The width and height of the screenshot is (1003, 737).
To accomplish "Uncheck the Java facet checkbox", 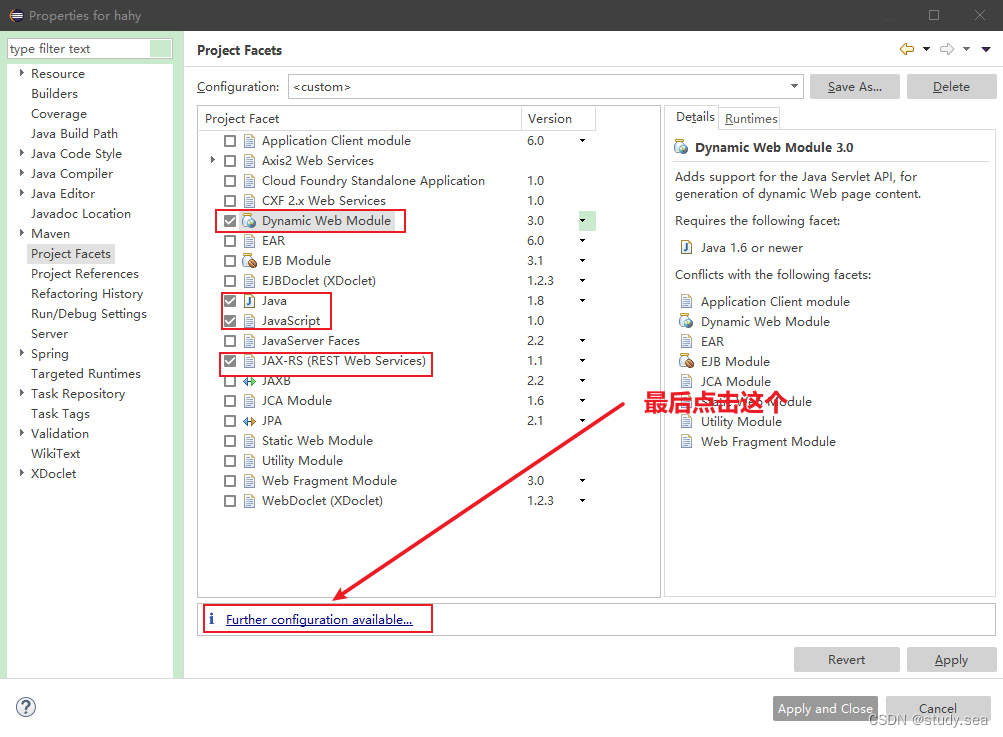I will (230, 301).
